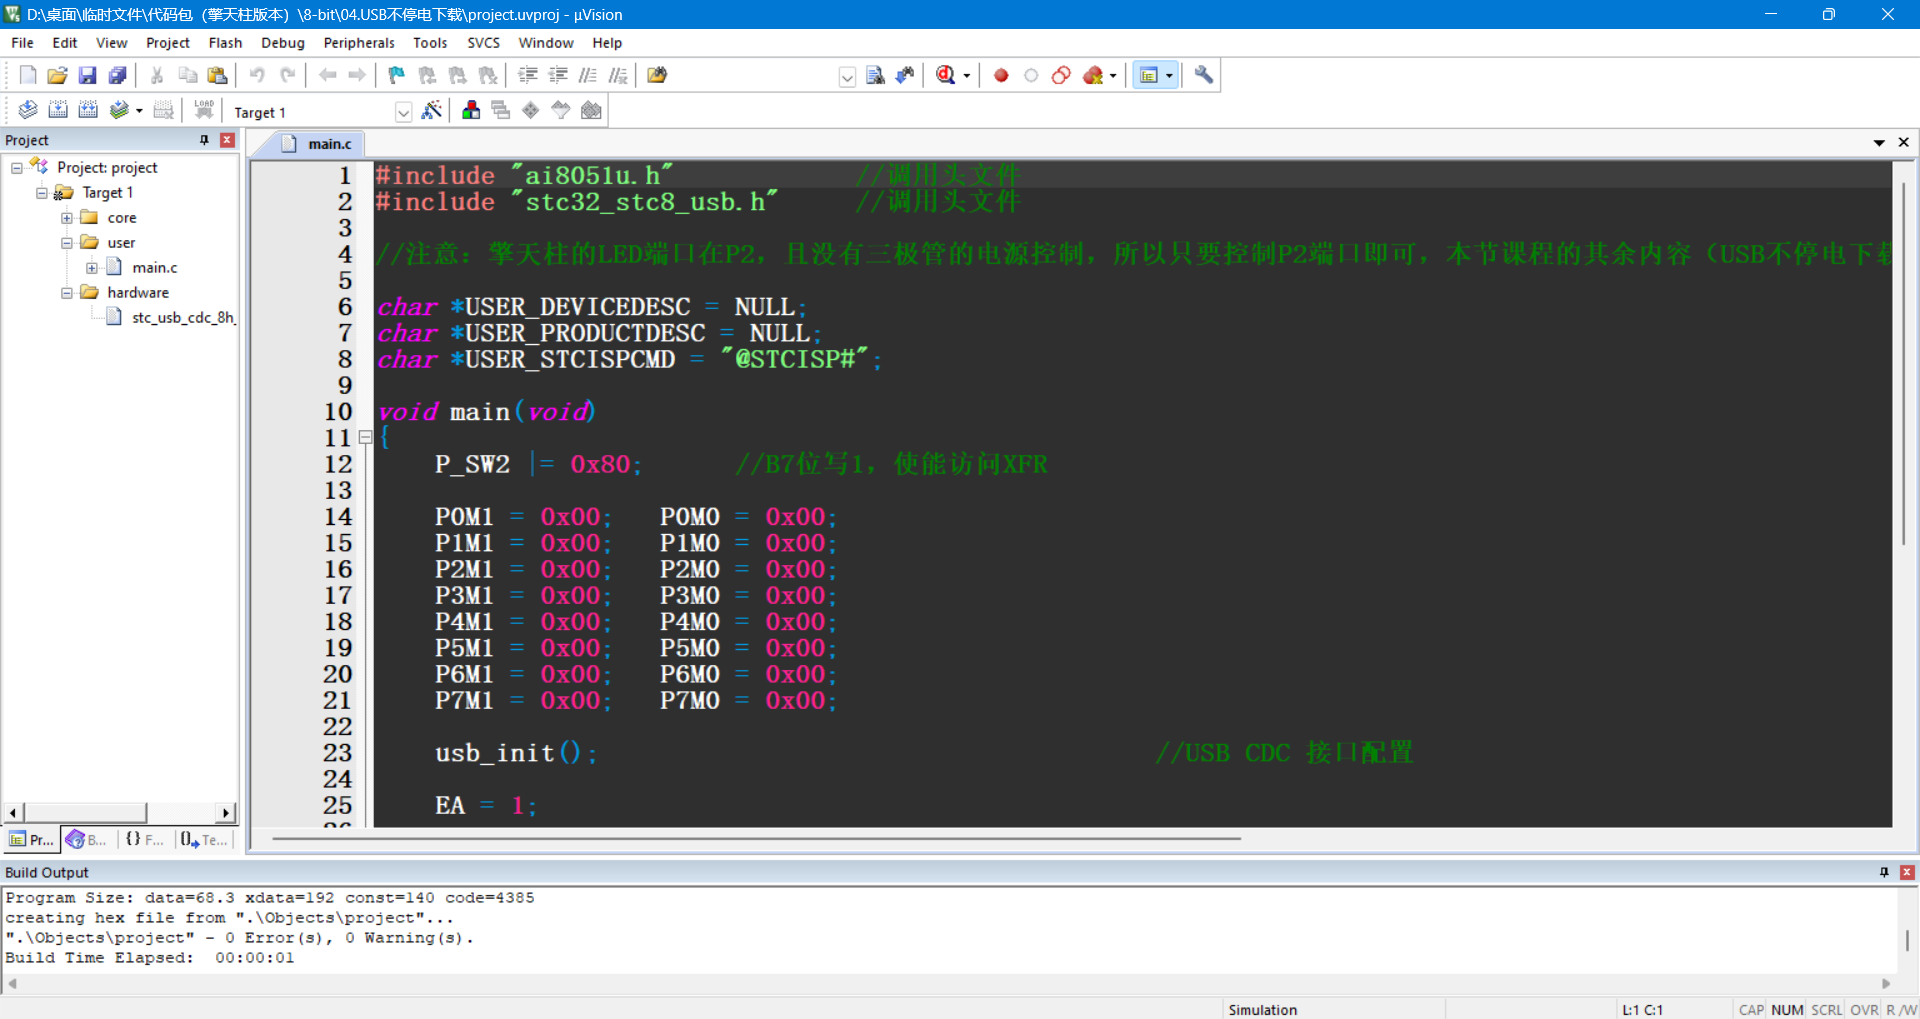This screenshot has height=1019, width=1920.
Task: Open the Peripherals menu
Action: coord(359,43)
